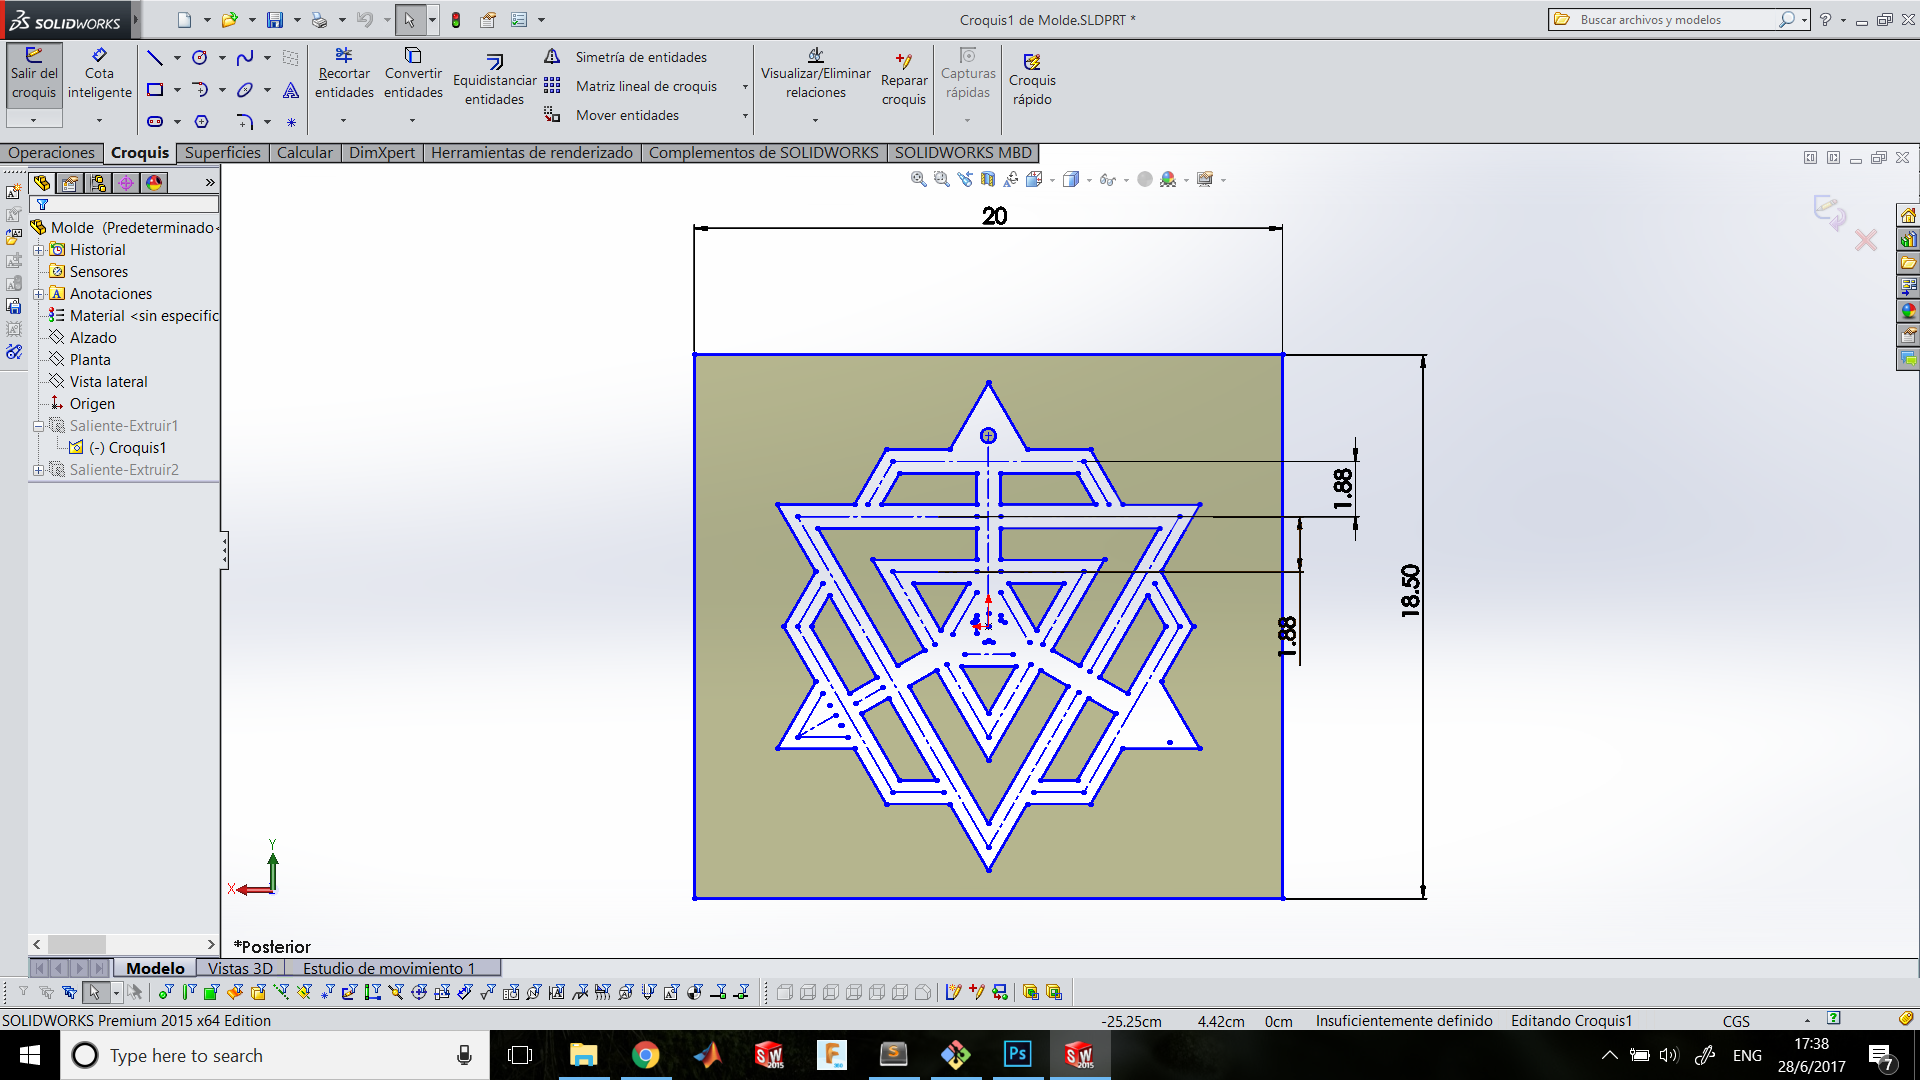Switch to the Calcular tab
The height and width of the screenshot is (1080, 1920).
click(x=305, y=153)
